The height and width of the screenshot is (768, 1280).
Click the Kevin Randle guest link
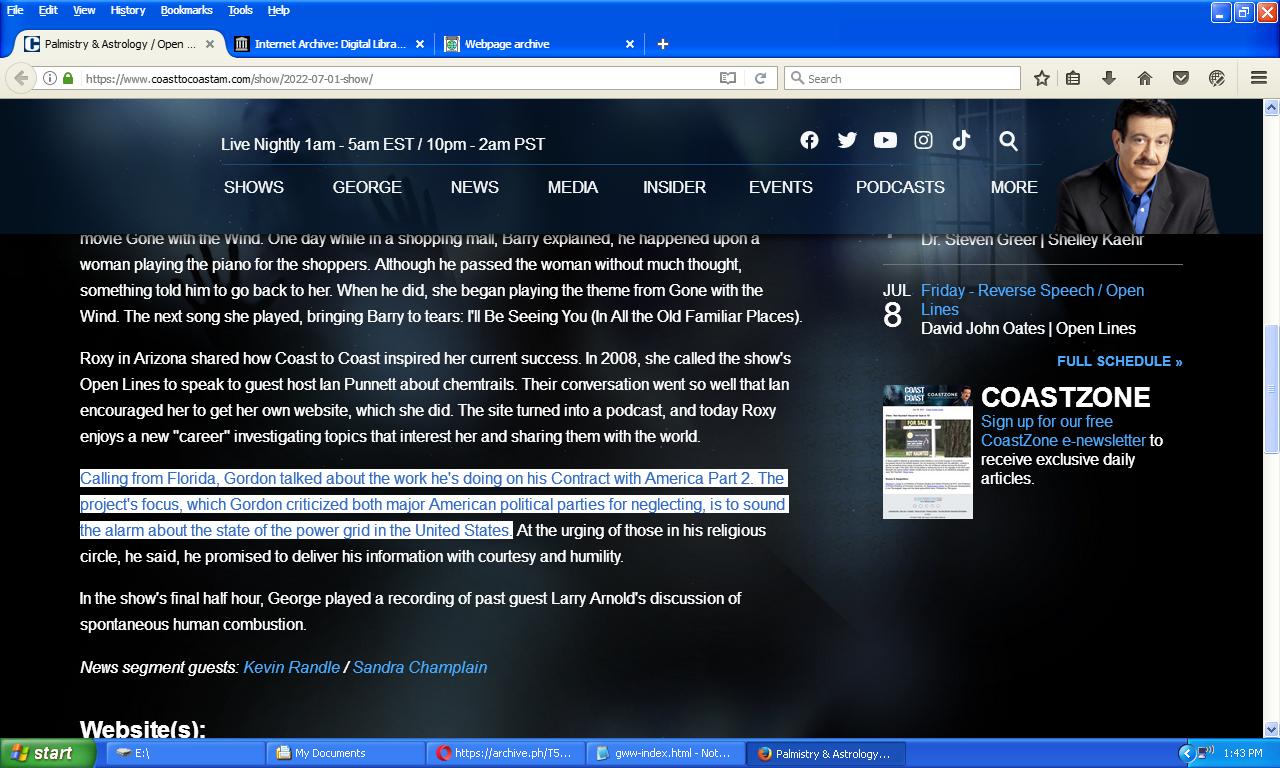pos(291,667)
